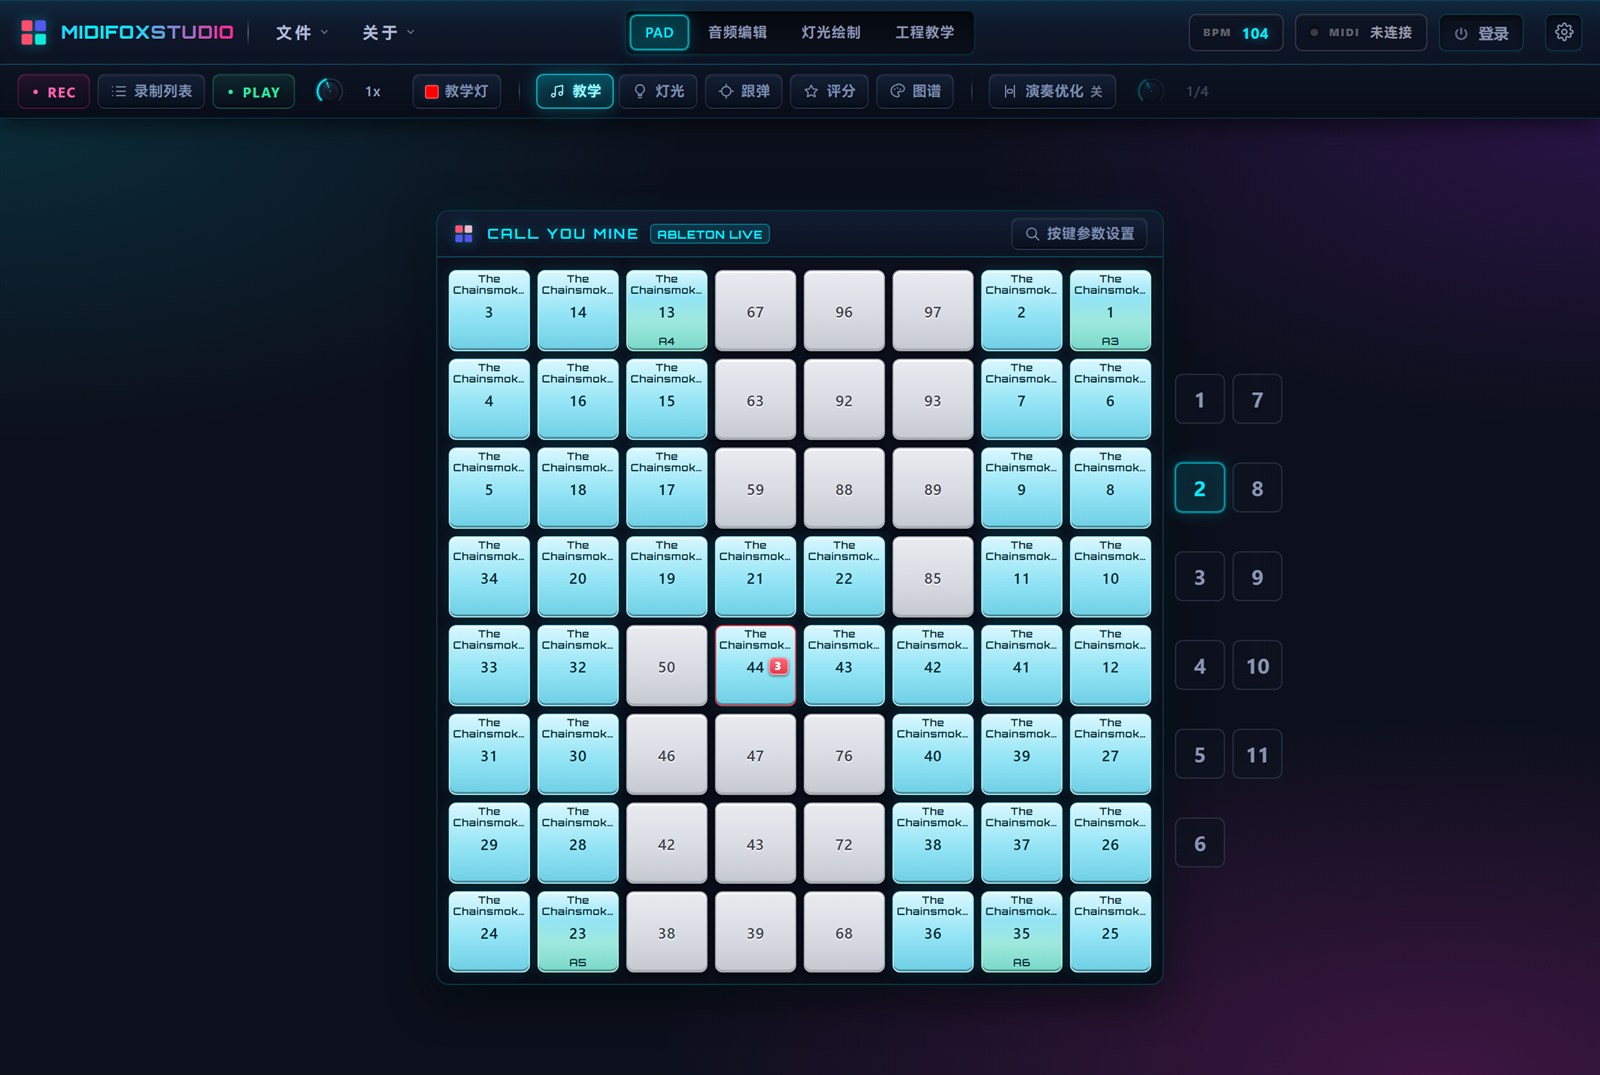
Task: Click the MIDIFOXSTUDIO logo icon
Action: (x=34, y=32)
